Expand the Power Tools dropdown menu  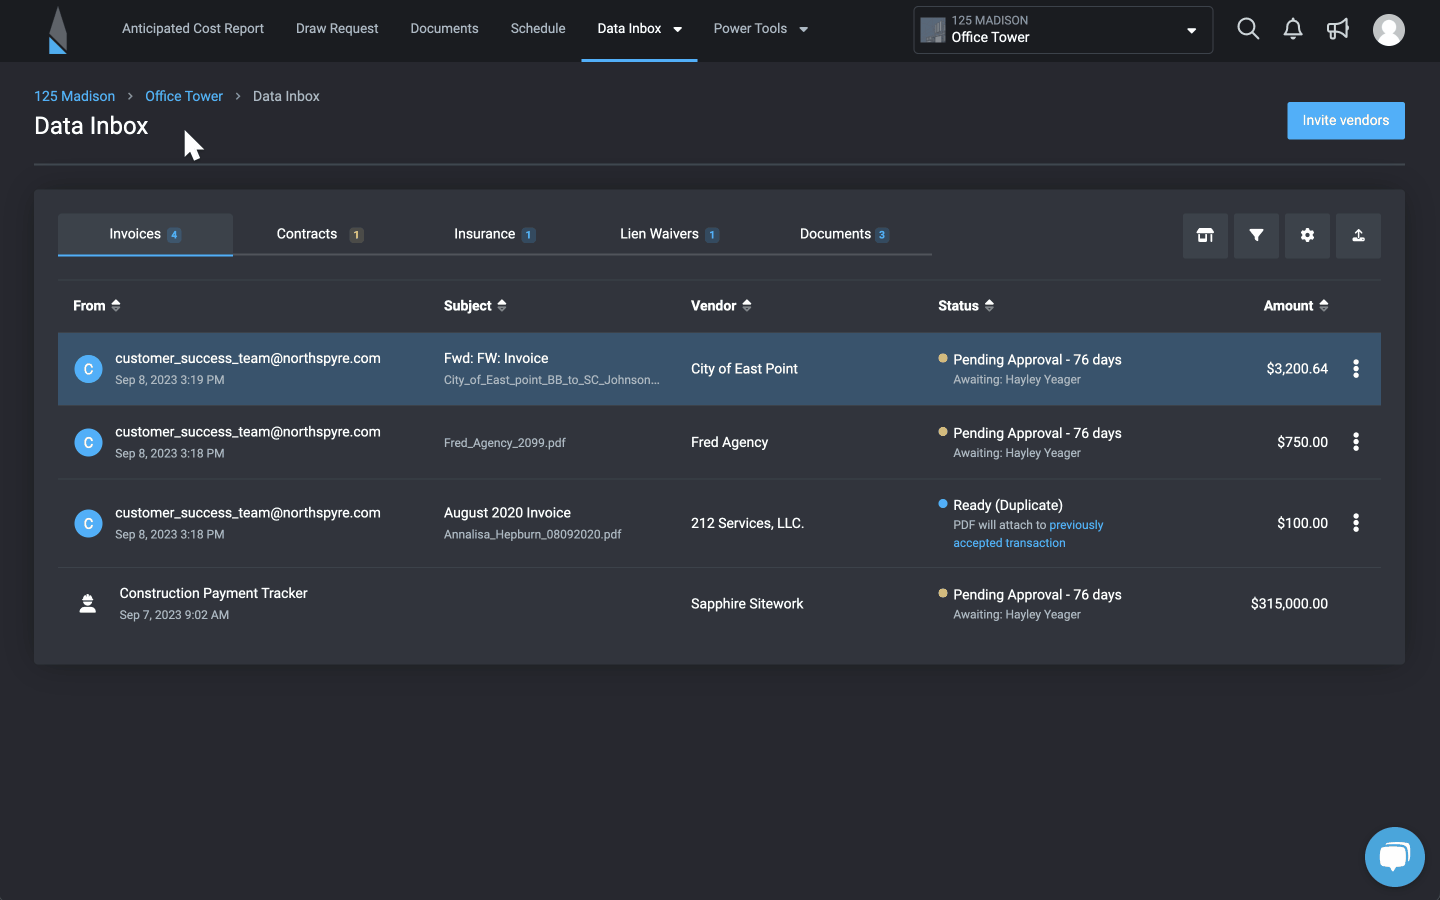click(804, 29)
